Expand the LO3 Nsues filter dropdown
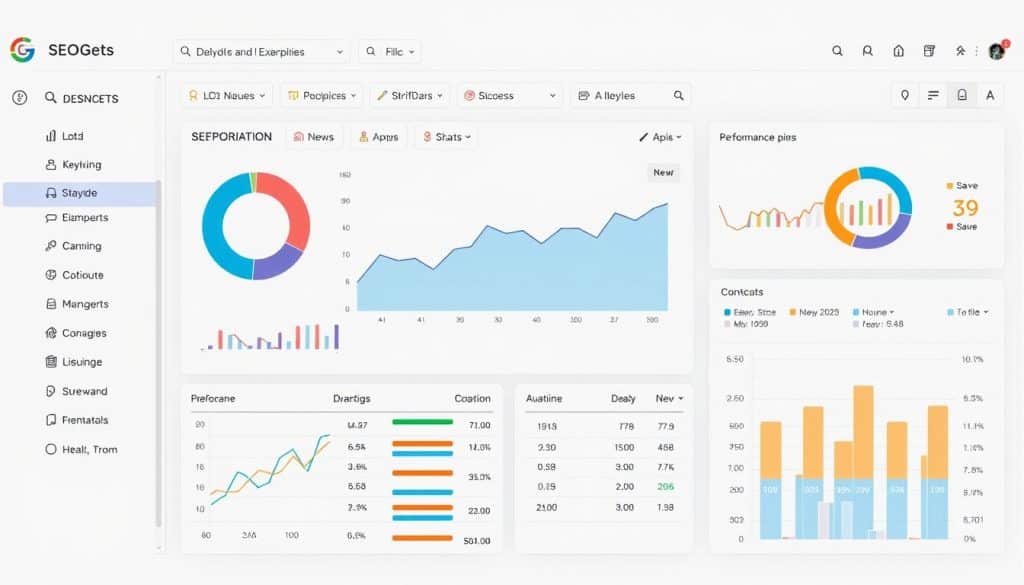Screen dimensions: 1024x585 pyautogui.click(x=227, y=95)
